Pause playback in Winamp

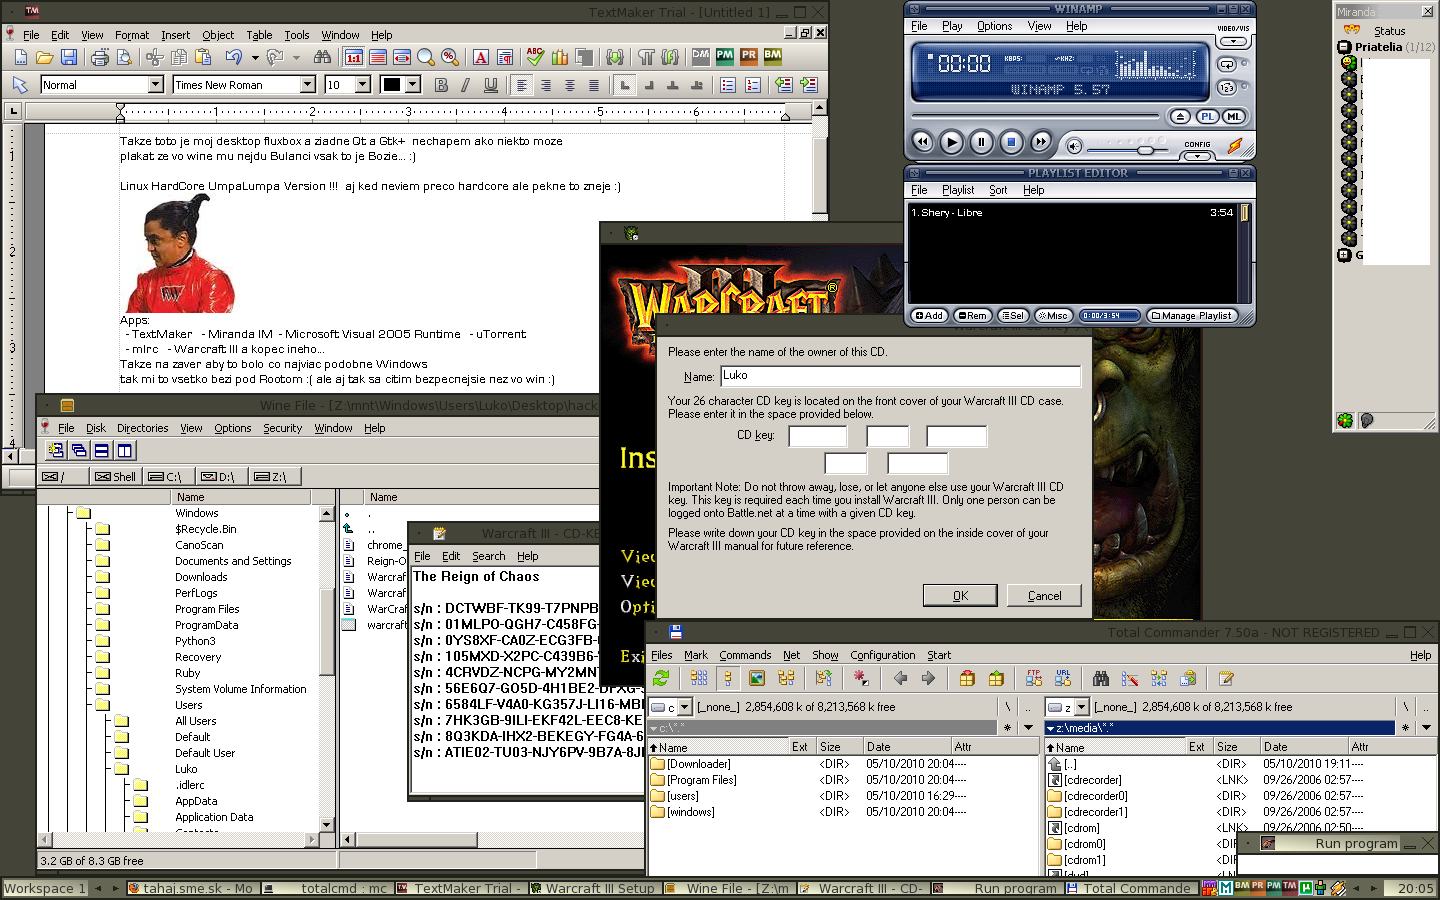[981, 143]
